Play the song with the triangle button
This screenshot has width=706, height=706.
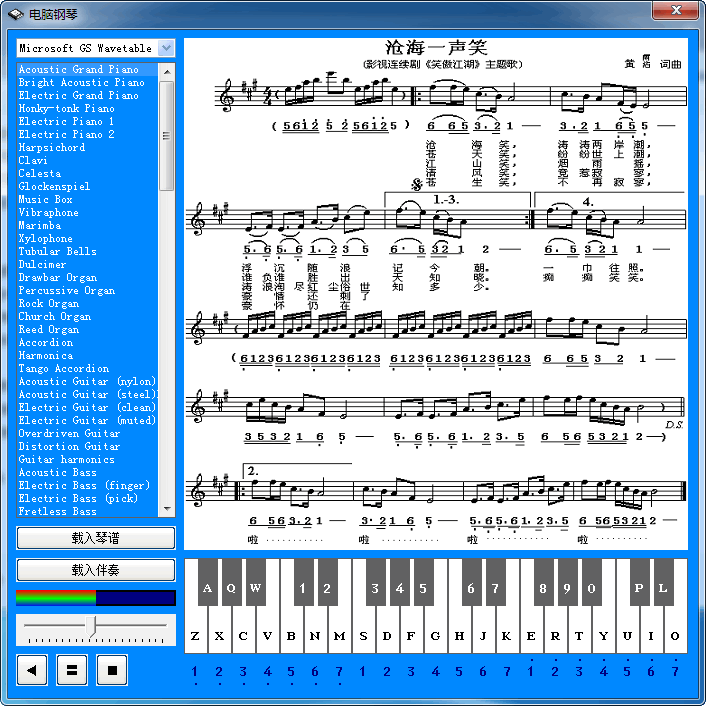coord(32,670)
